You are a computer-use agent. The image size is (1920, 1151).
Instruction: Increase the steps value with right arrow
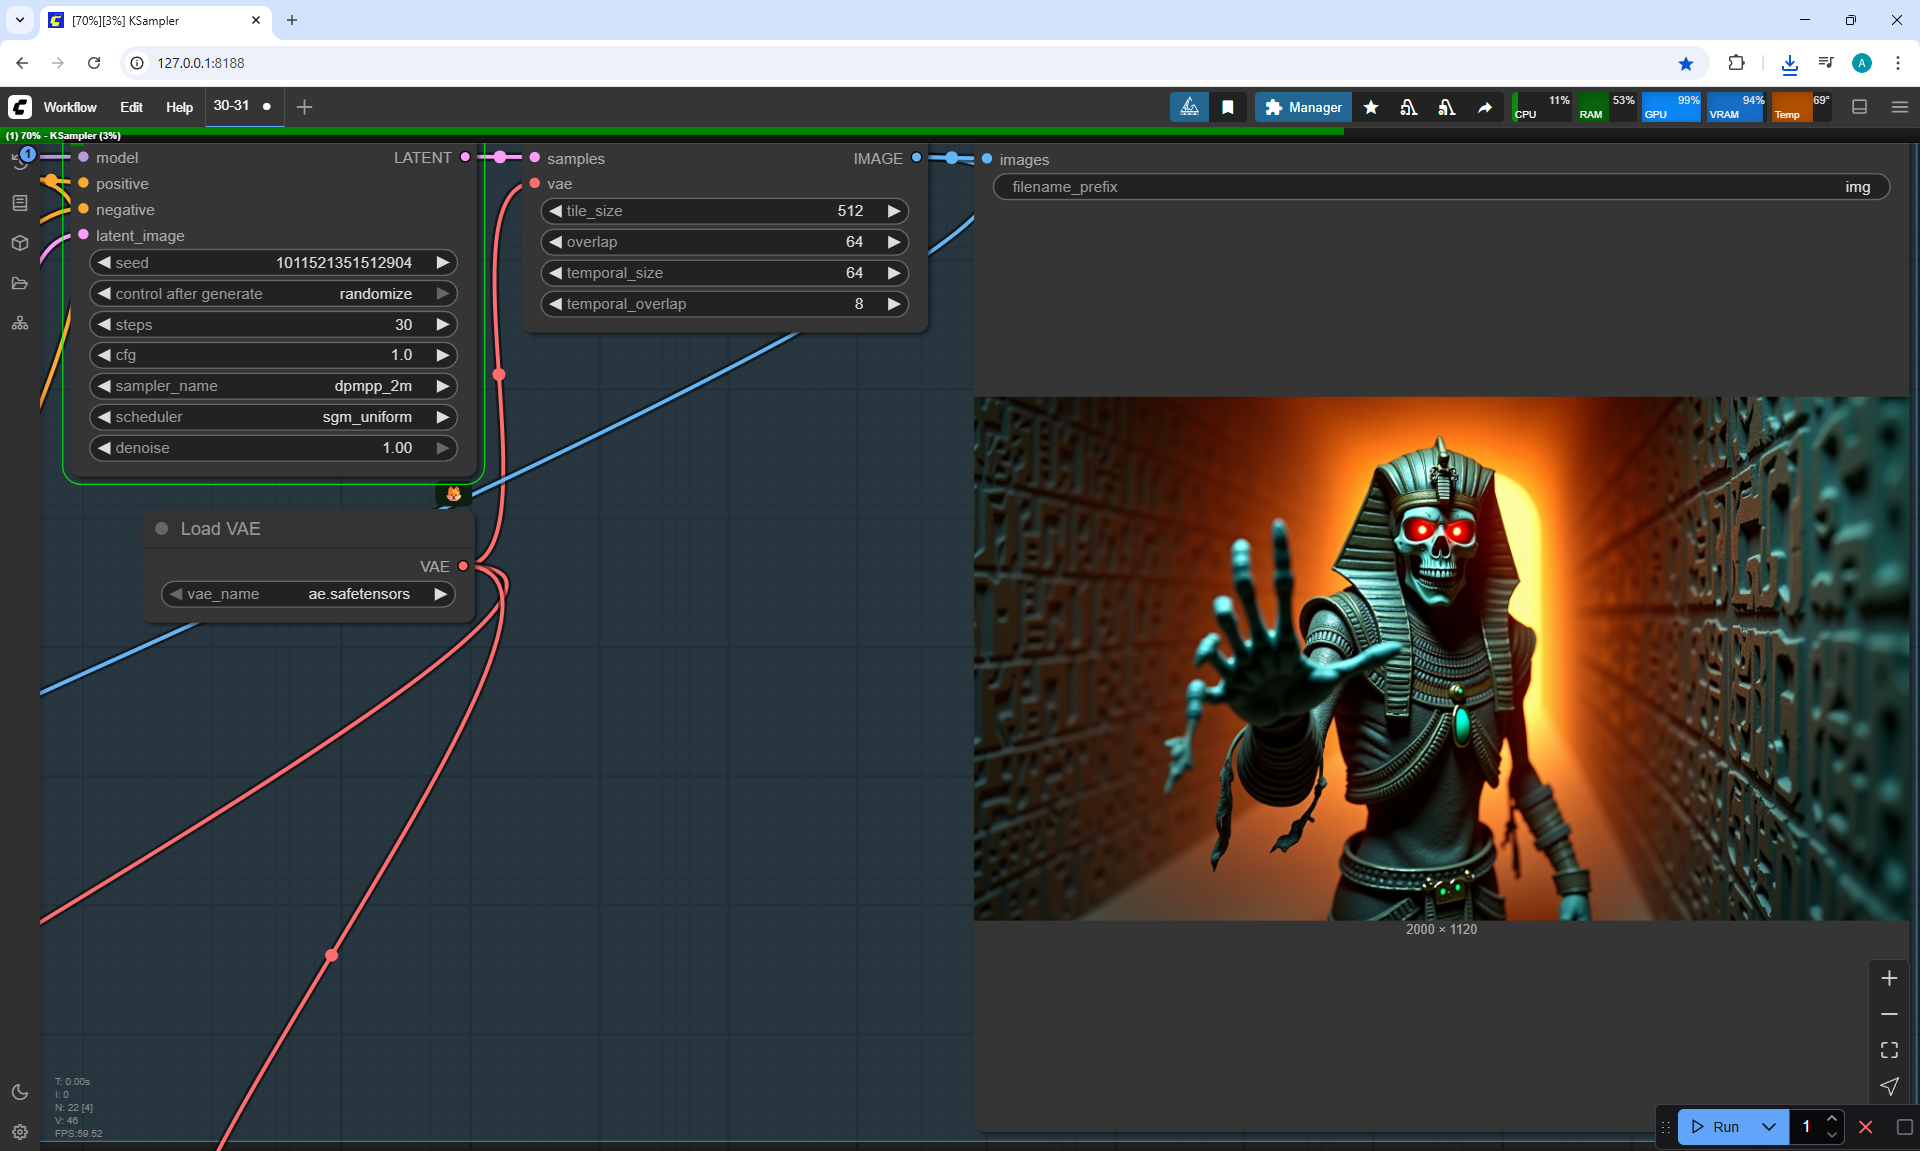(x=442, y=325)
